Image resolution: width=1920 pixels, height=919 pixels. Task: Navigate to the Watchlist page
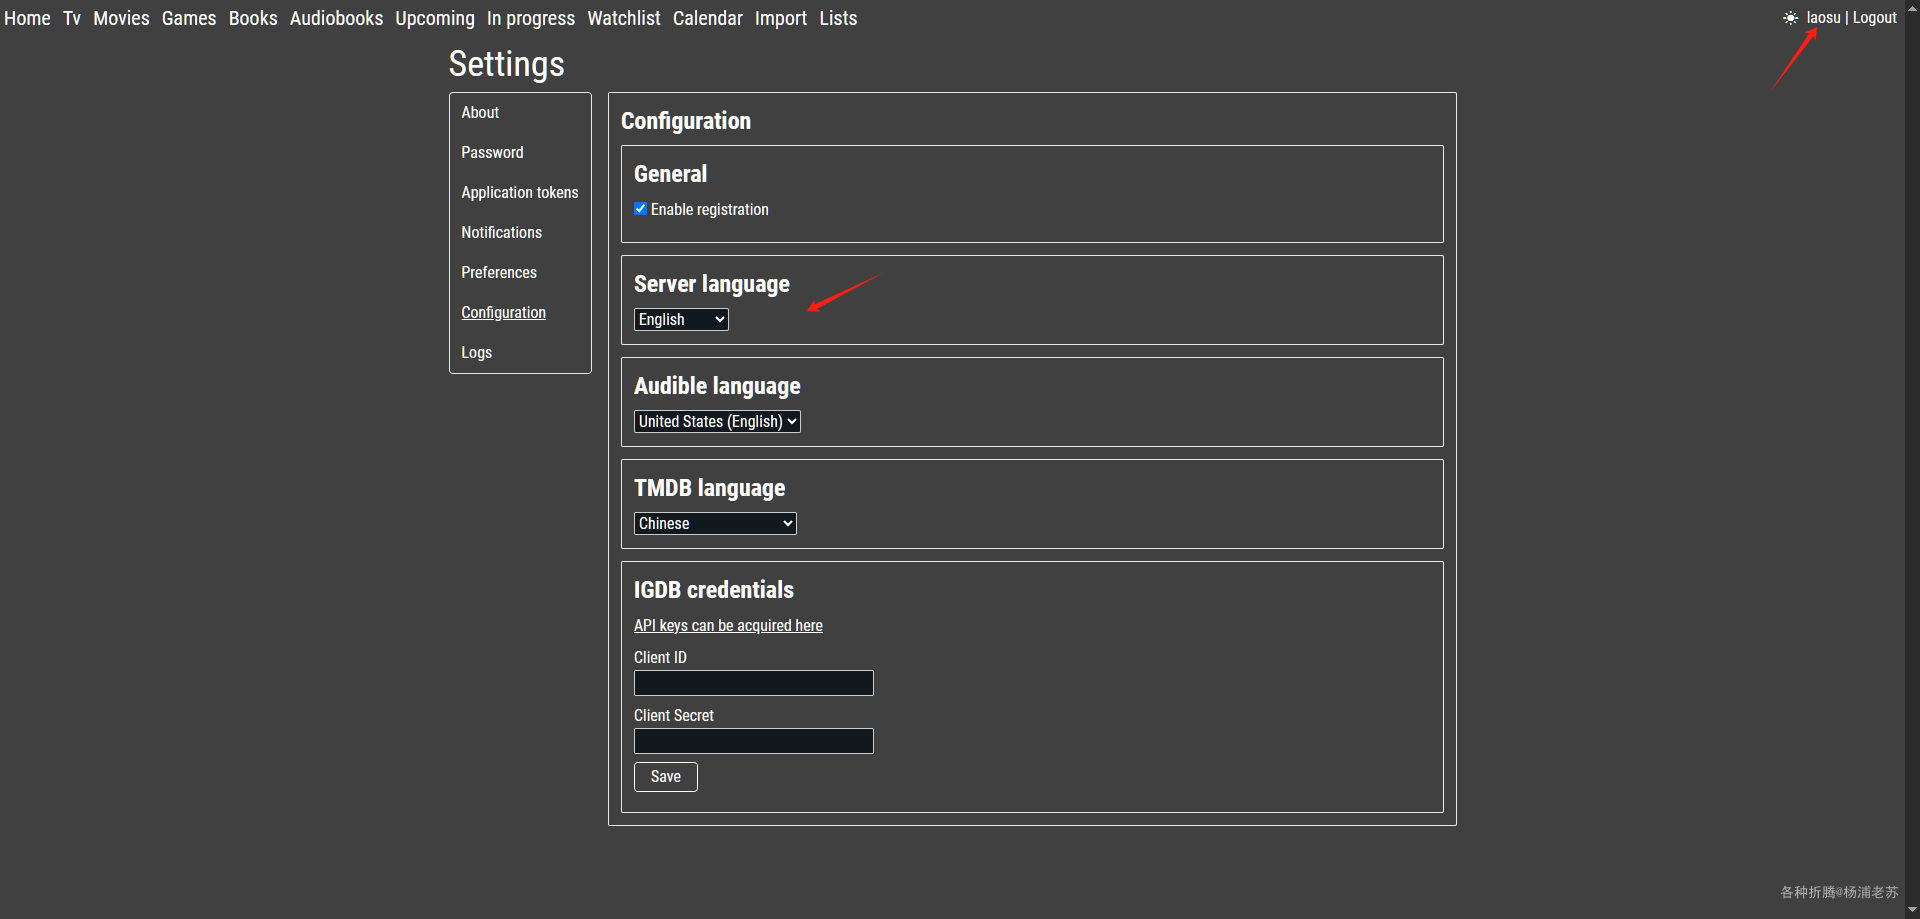pyautogui.click(x=624, y=18)
